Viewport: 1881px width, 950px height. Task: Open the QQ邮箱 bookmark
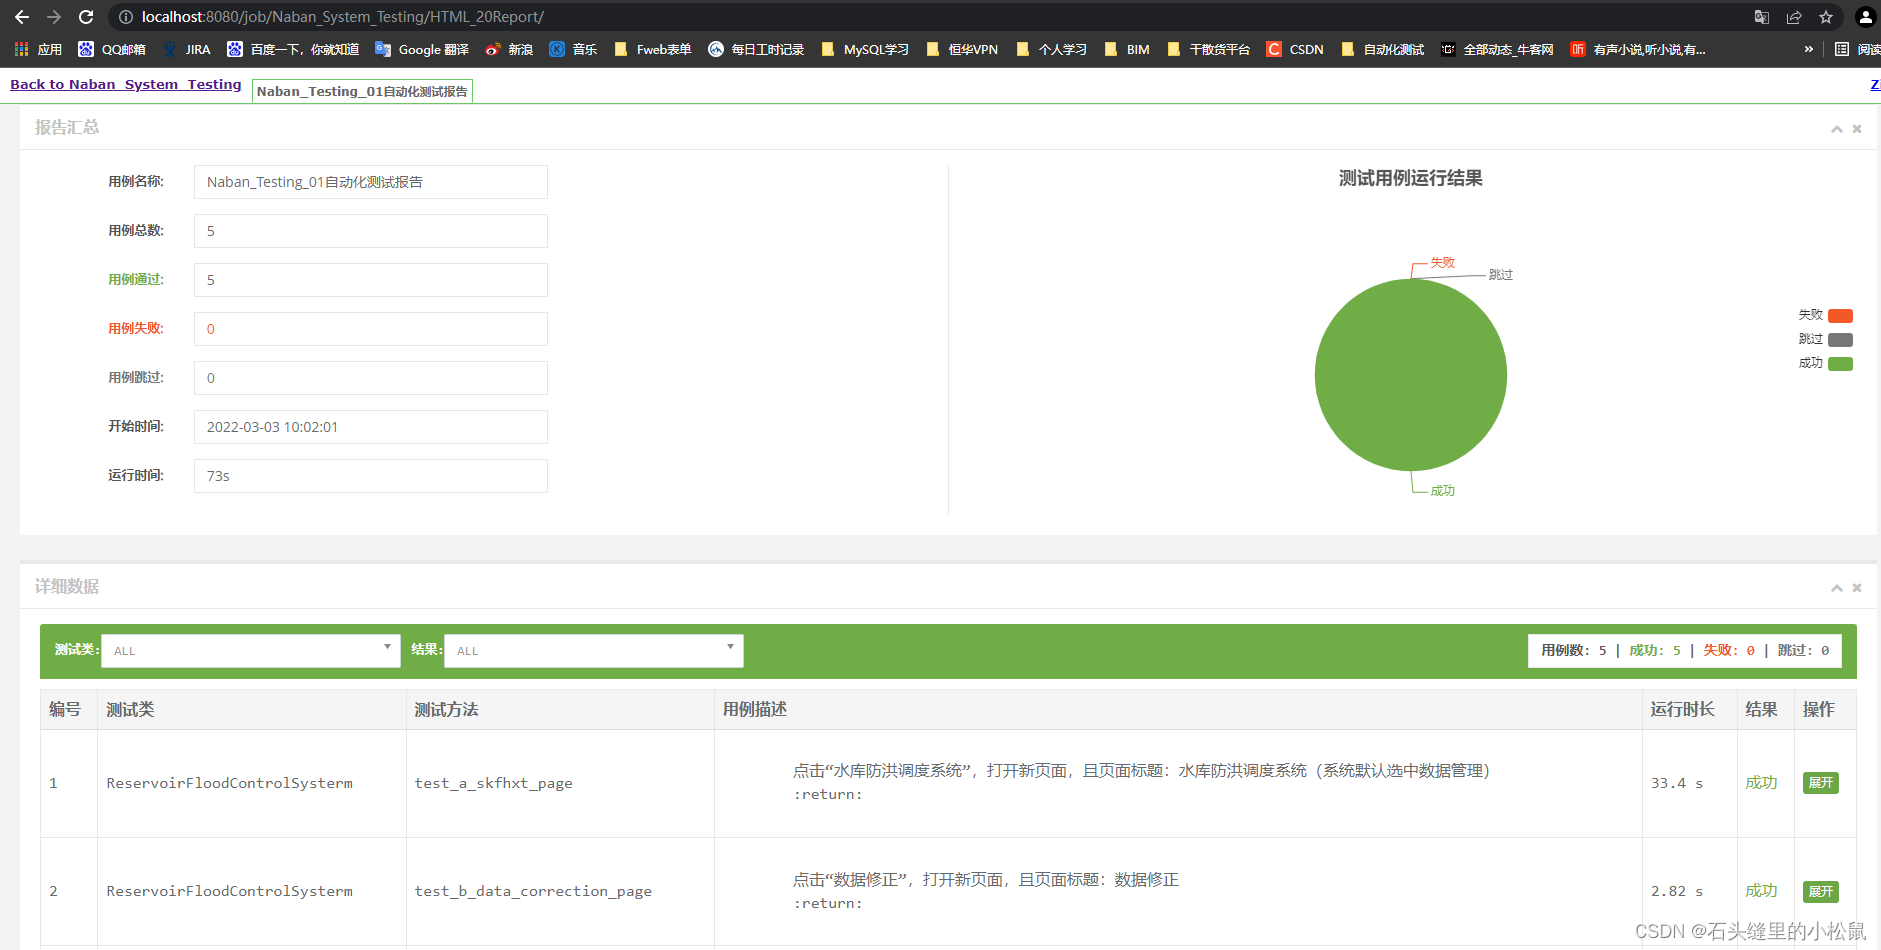112,49
